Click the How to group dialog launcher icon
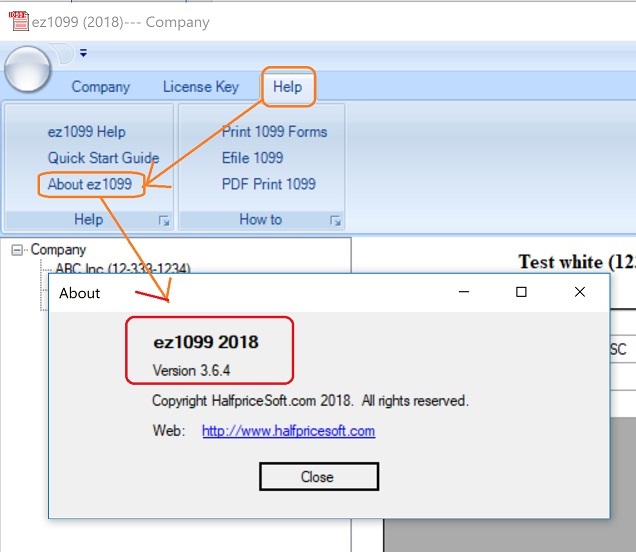Viewport: 636px width, 552px height. coord(335,221)
